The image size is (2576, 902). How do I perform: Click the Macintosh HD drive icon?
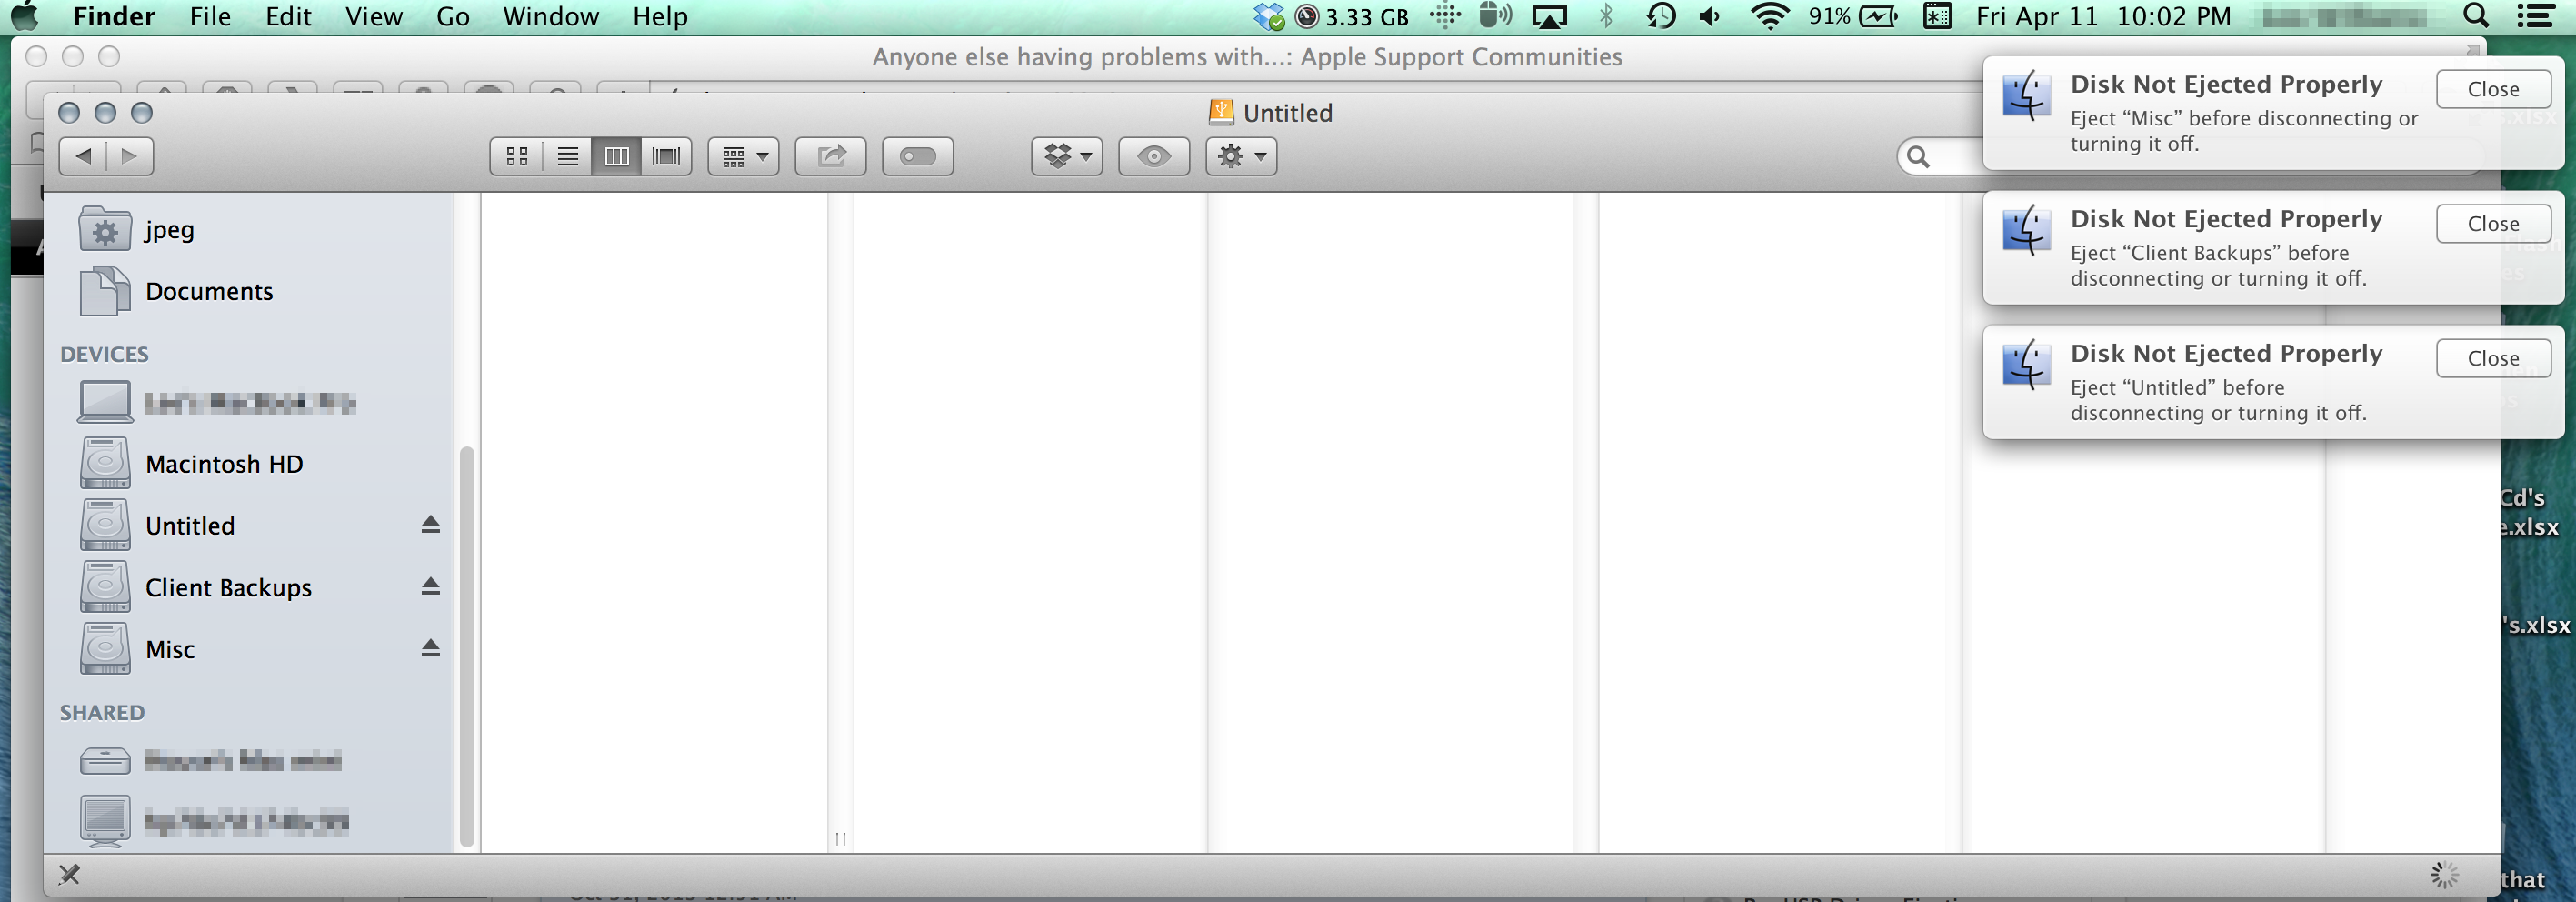click(x=105, y=463)
